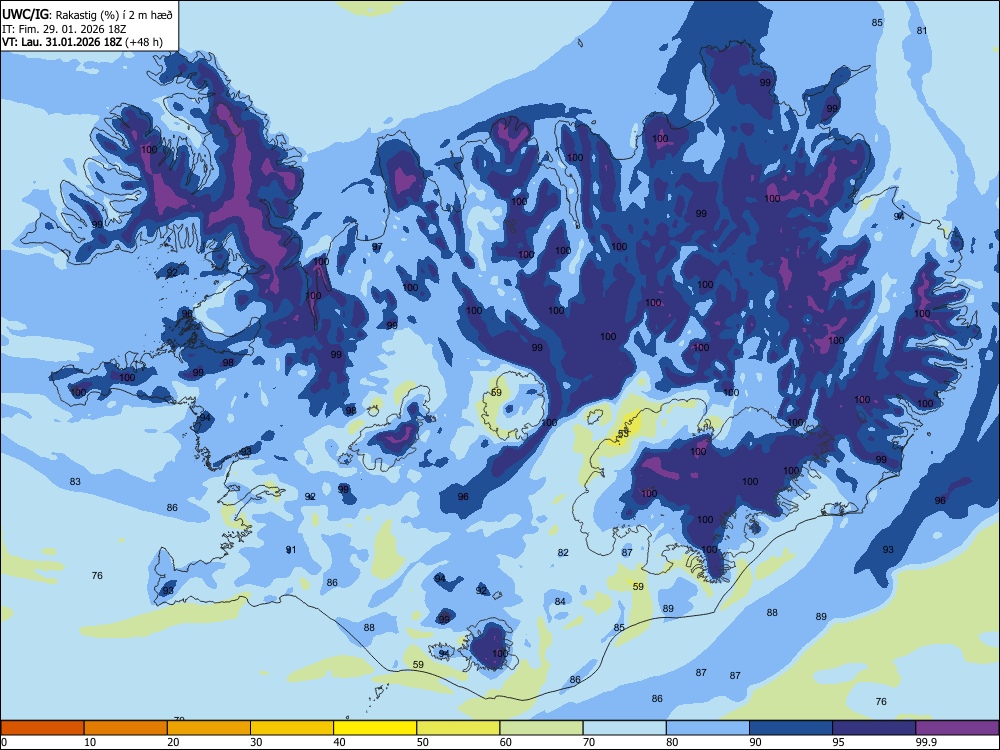Click the dark orange 0–10 legend swatch

(42, 728)
